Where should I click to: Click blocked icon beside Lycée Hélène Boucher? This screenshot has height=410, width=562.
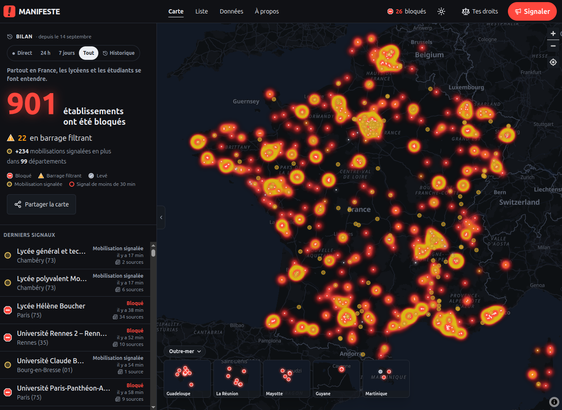[x=8, y=310]
